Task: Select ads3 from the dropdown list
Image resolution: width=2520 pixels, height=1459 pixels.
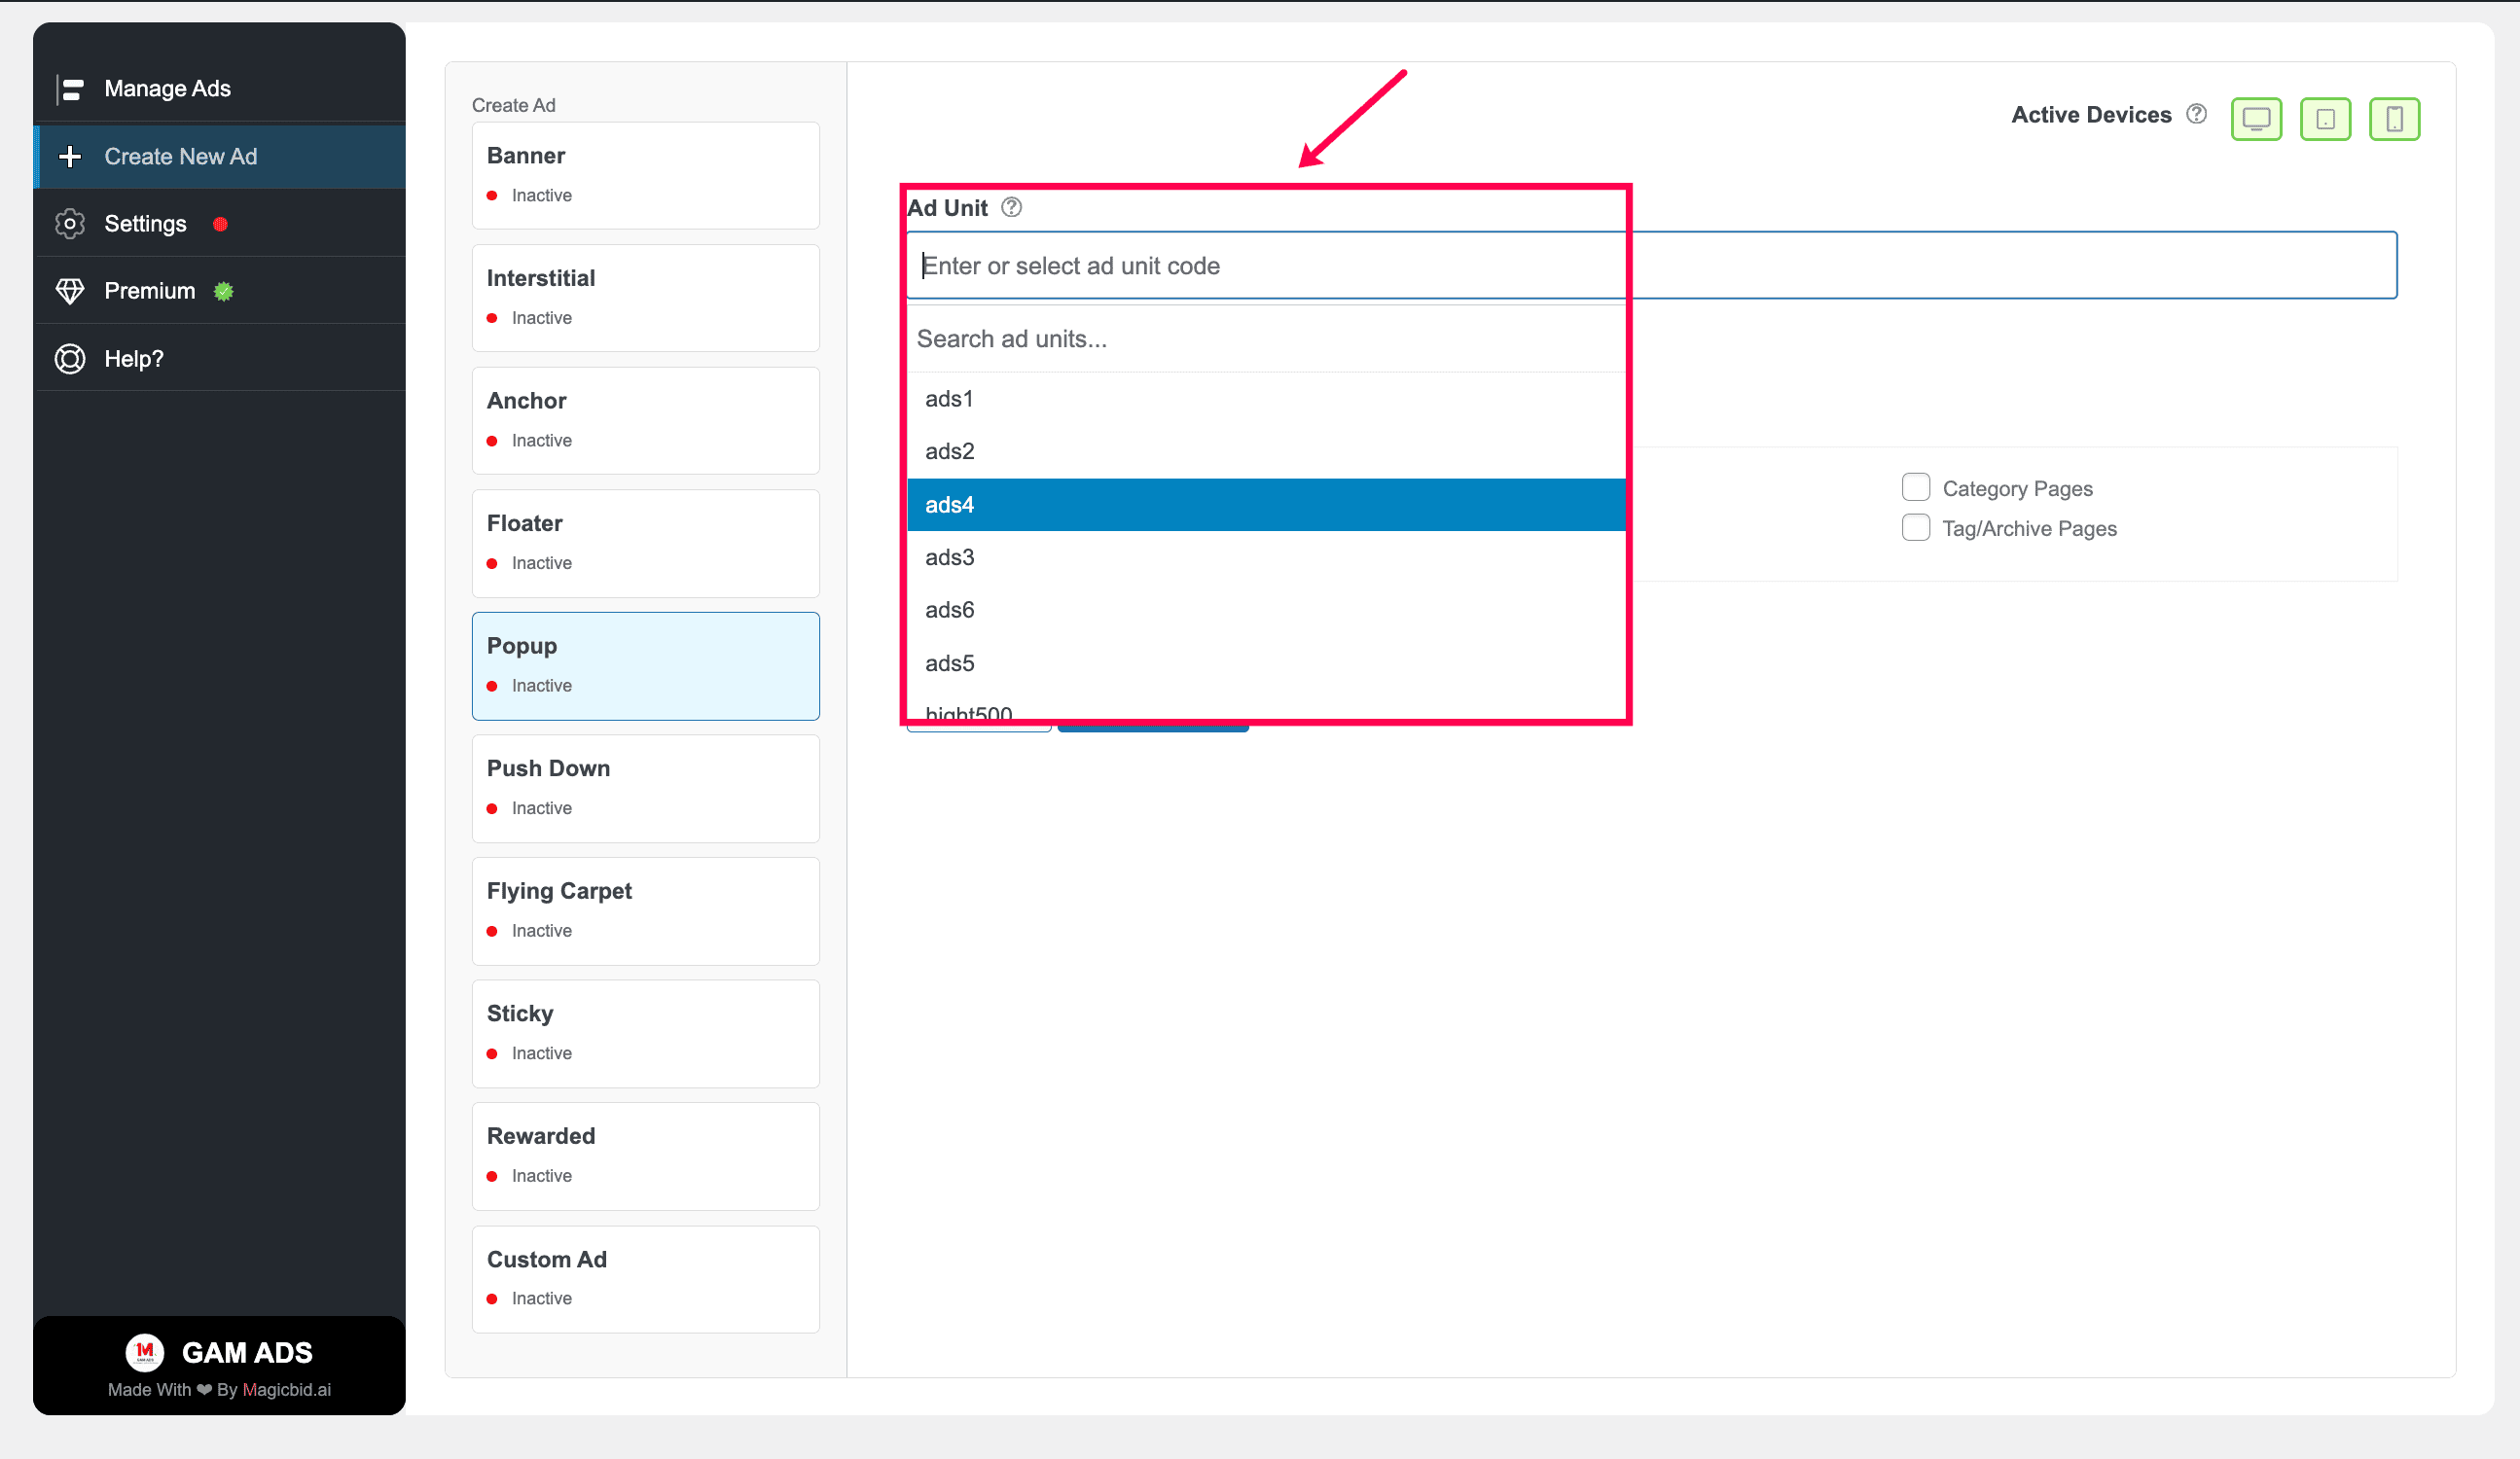Action: pos(1266,557)
